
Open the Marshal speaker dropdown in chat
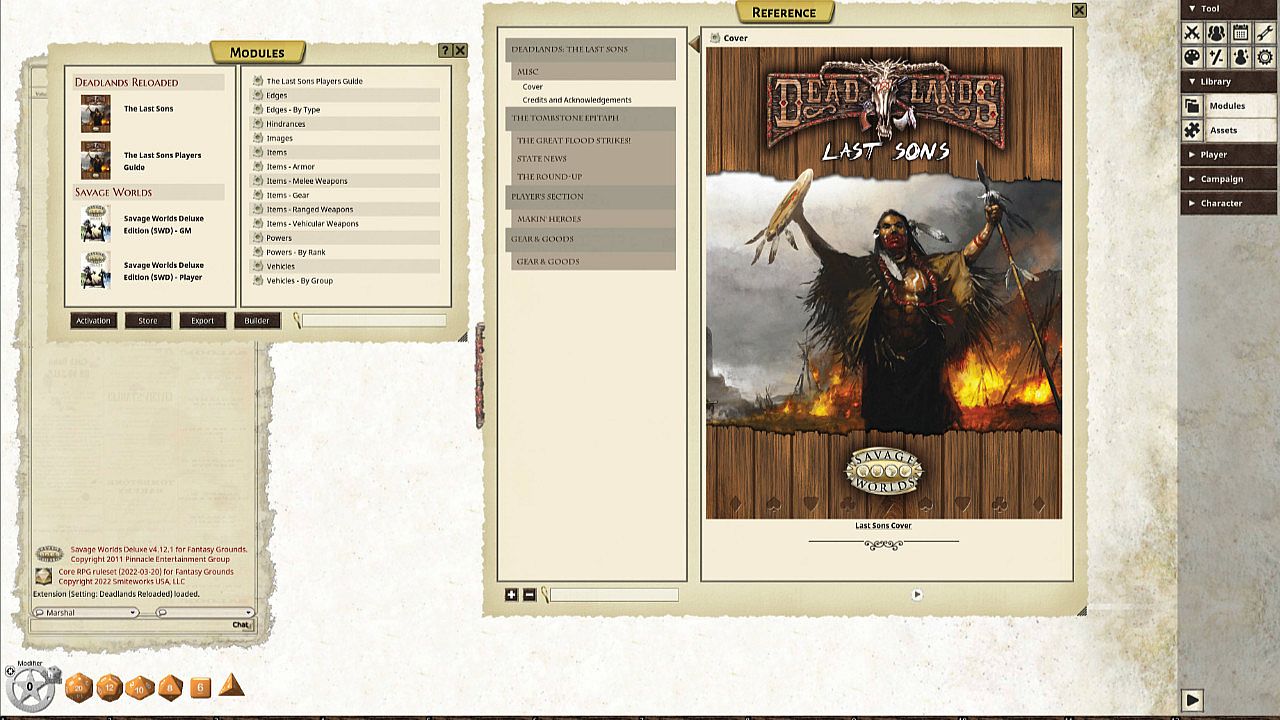pyautogui.click(x=85, y=612)
